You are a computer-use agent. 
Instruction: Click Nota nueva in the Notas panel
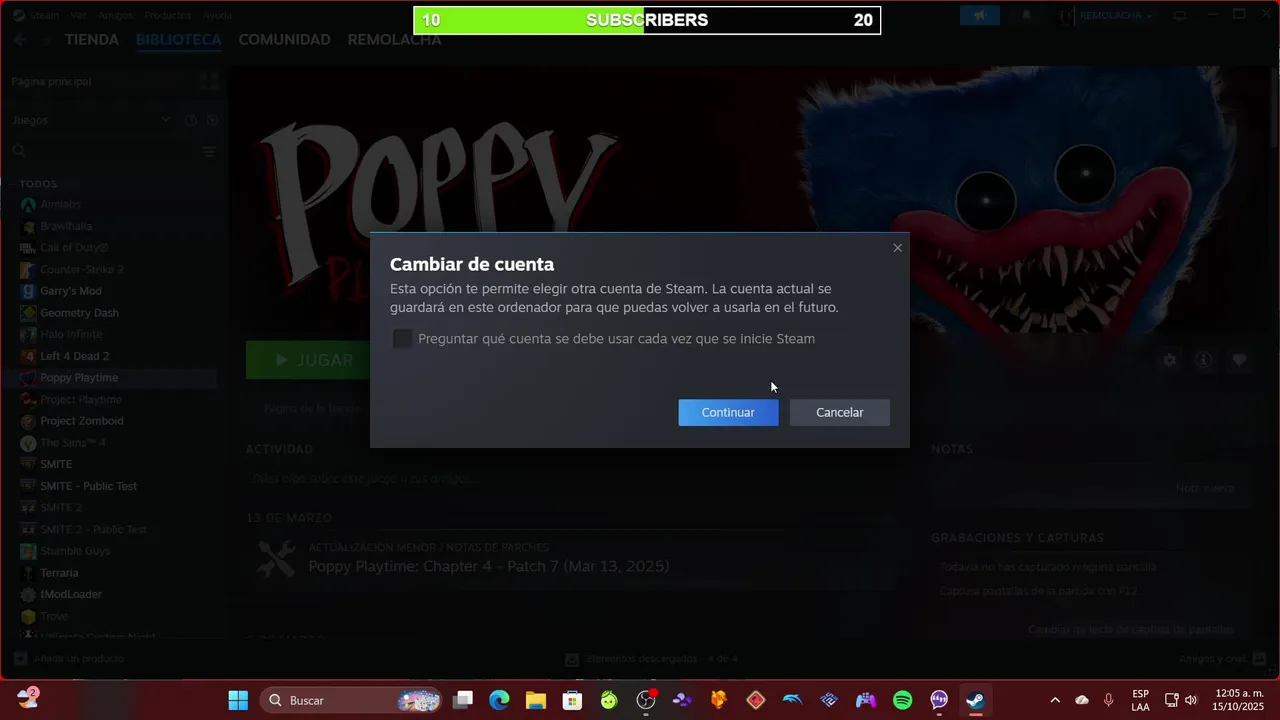pyautogui.click(x=1205, y=488)
